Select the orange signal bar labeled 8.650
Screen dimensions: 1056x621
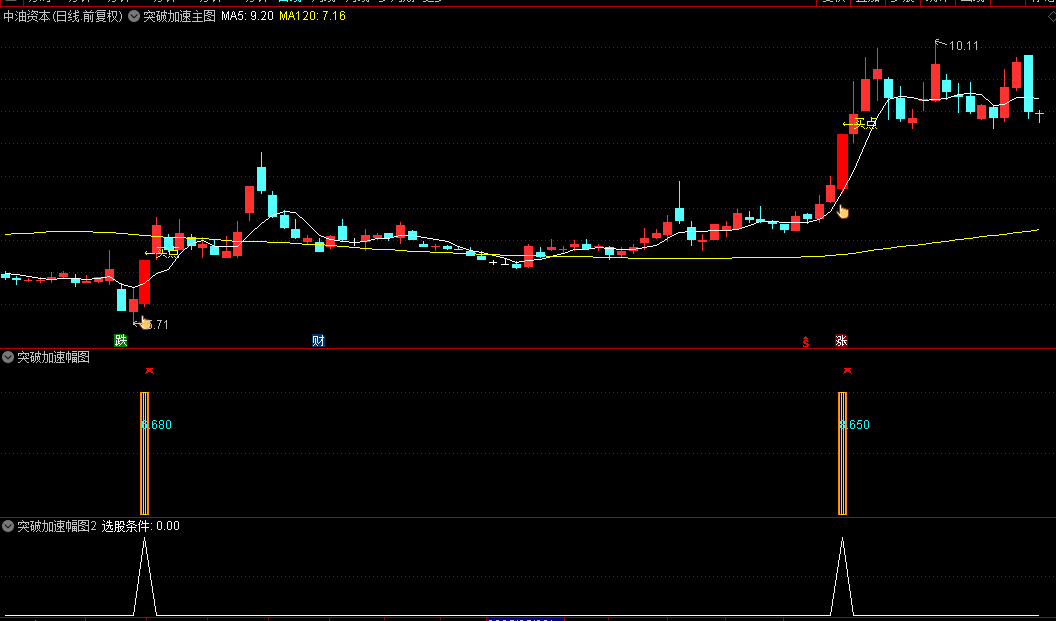(842, 453)
